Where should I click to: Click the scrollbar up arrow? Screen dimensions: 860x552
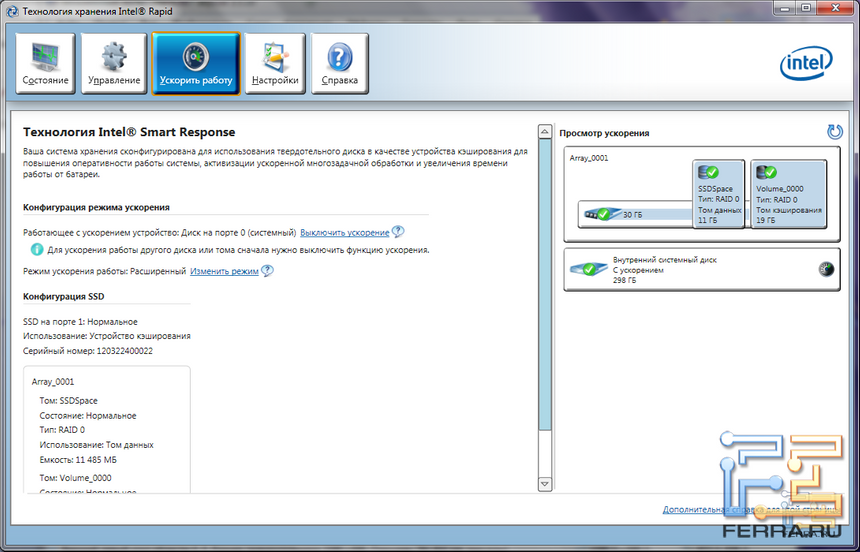[545, 132]
